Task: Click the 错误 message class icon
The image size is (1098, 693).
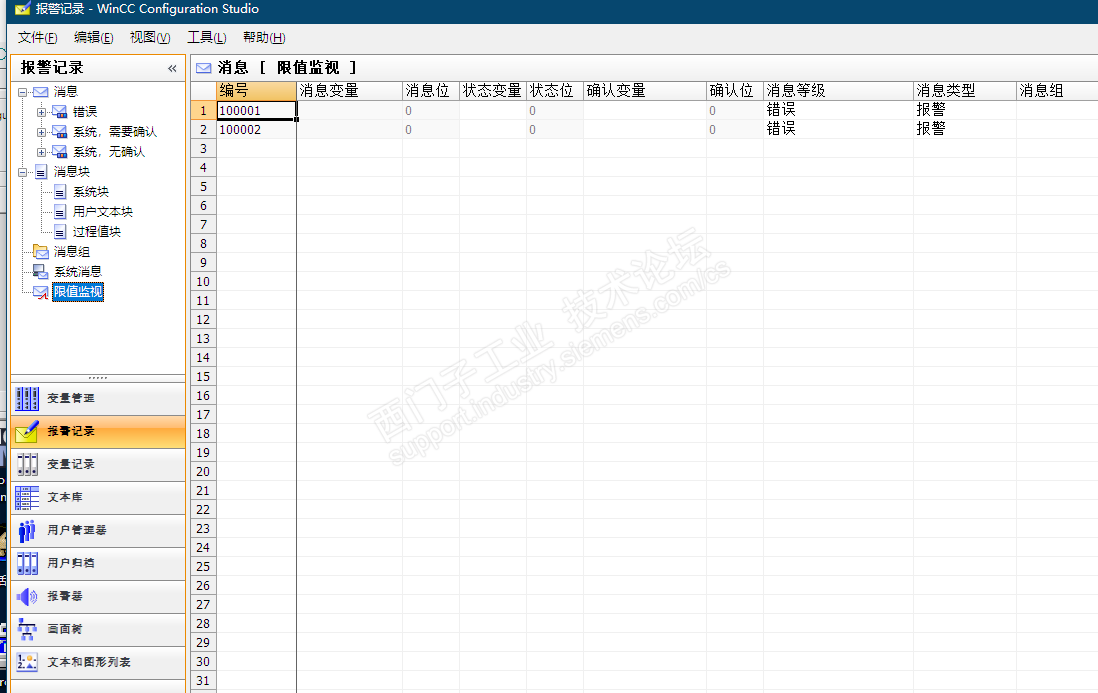Action: pyautogui.click(x=60, y=112)
